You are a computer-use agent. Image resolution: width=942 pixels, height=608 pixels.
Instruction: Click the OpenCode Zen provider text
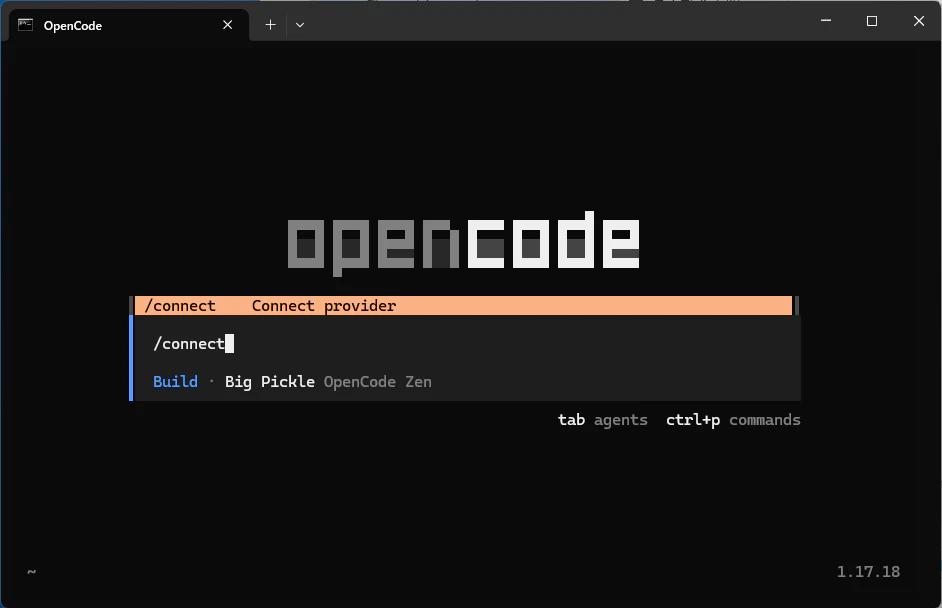click(377, 382)
